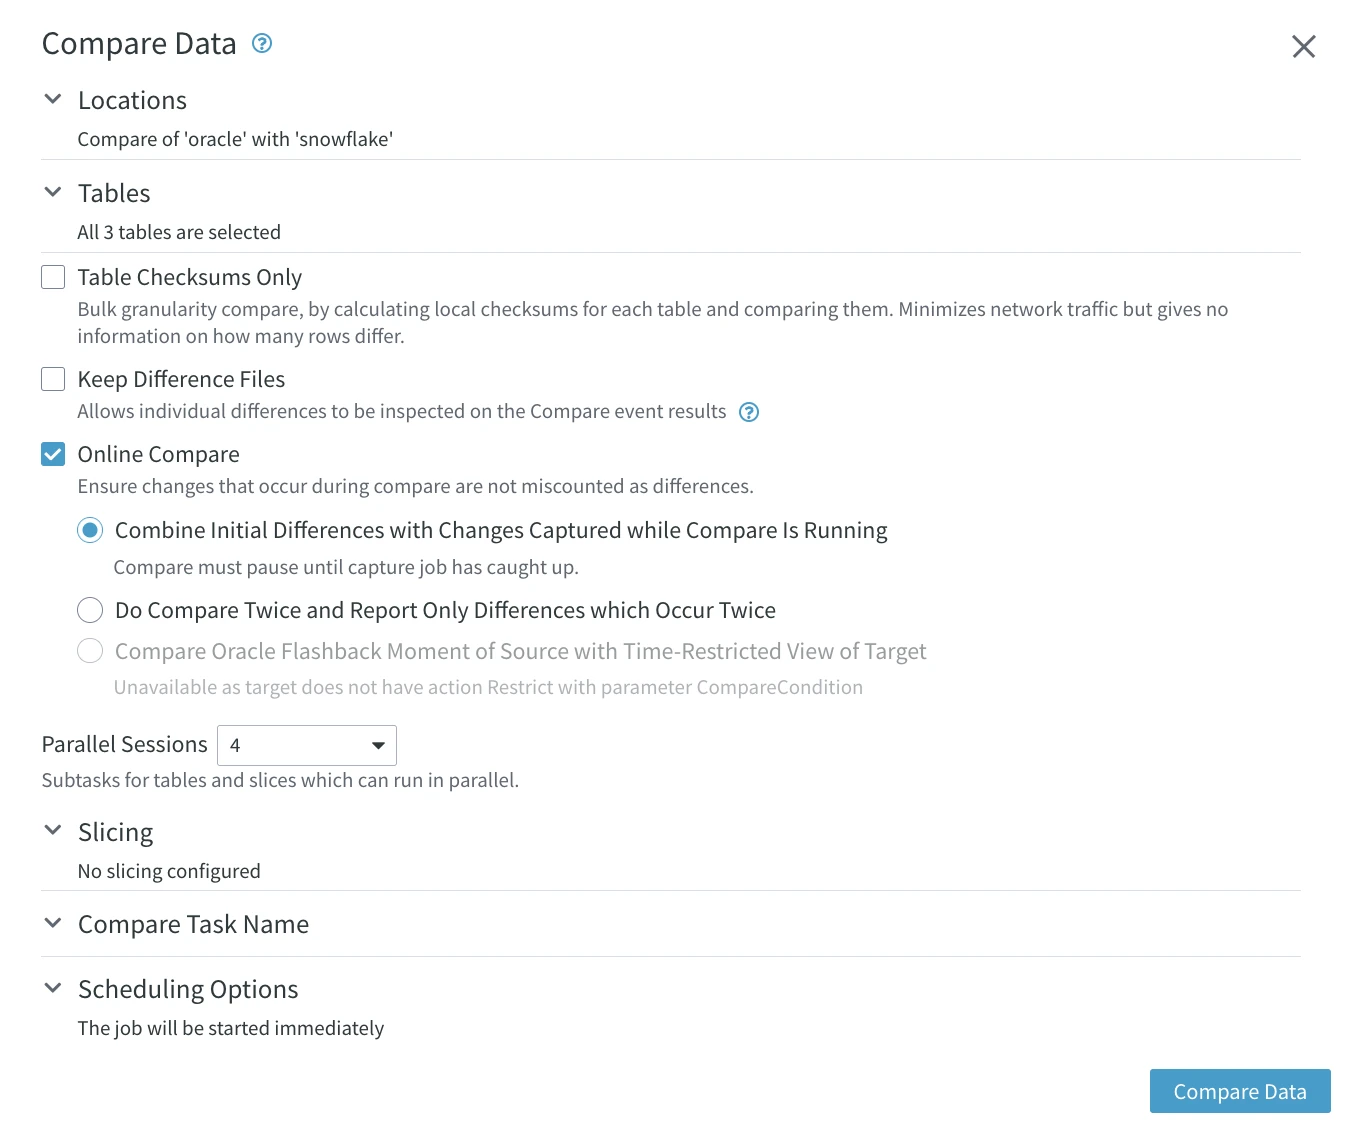
Task: Close the Compare Data dialog
Action: 1303,47
